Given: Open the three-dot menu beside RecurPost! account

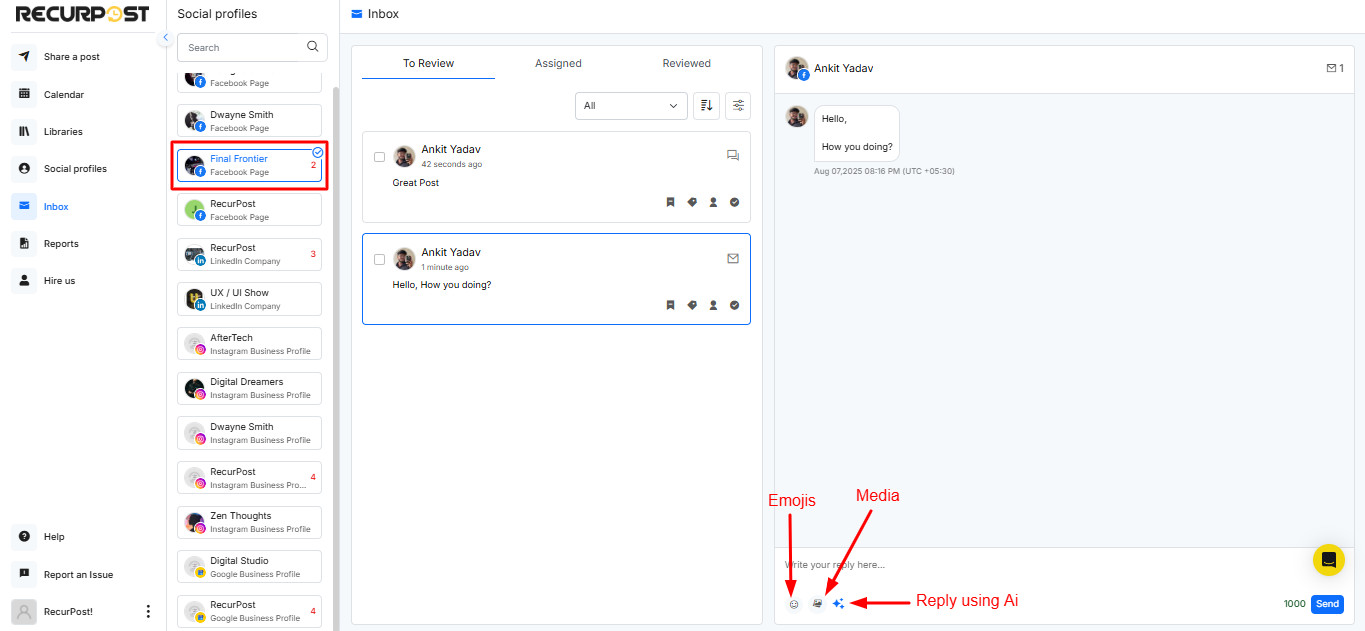Looking at the screenshot, I should click(x=148, y=611).
